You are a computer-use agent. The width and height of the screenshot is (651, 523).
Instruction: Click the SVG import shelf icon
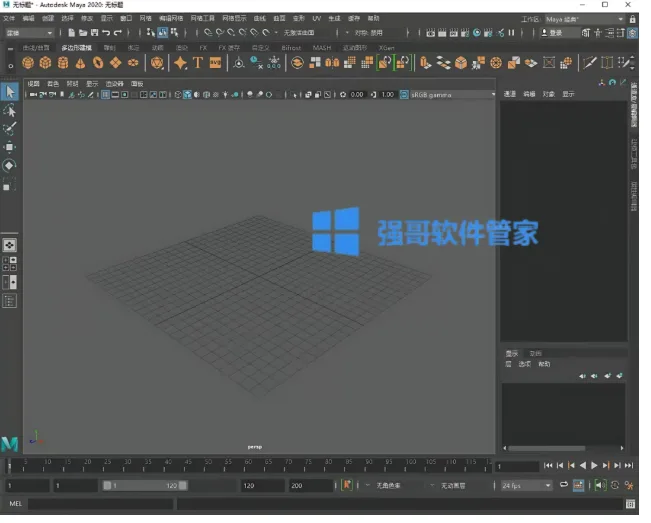215,63
